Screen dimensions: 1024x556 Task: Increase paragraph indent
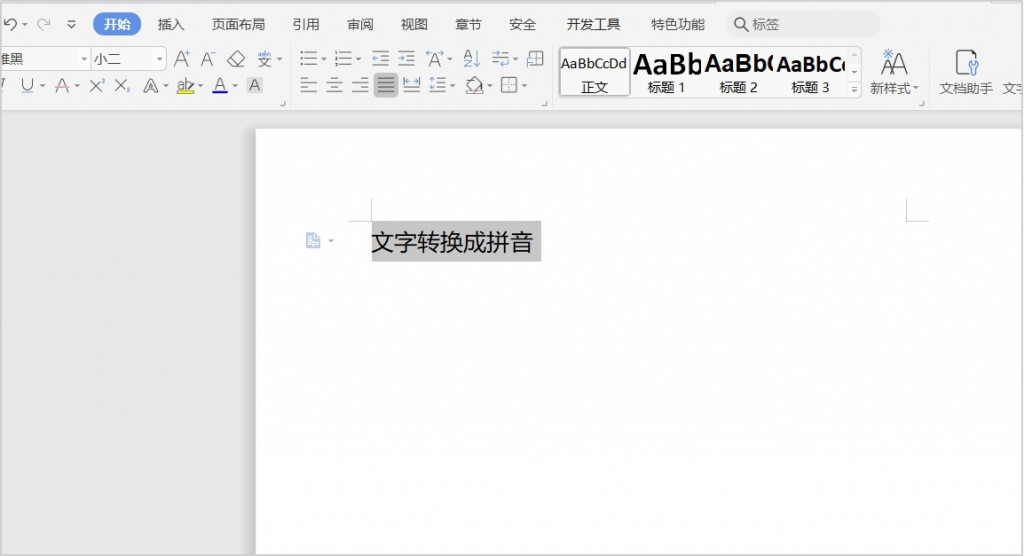pyautogui.click(x=406, y=59)
